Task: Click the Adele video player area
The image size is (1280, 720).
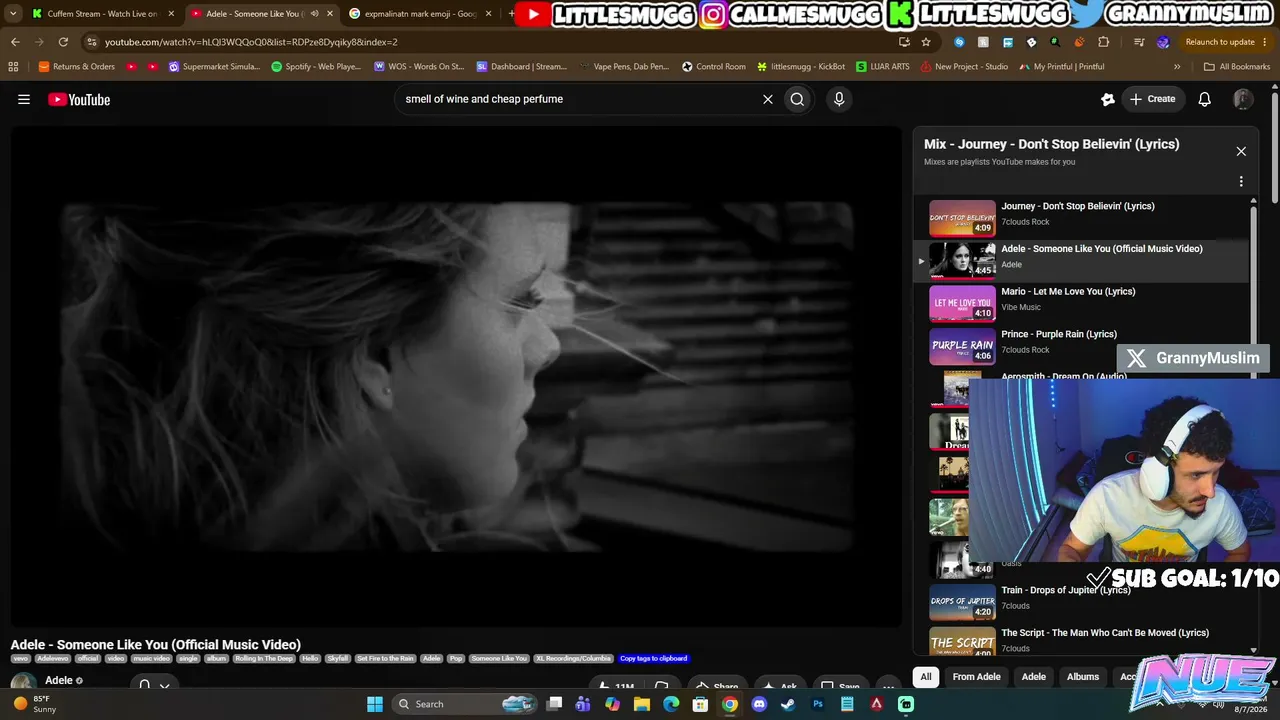Action: point(456,376)
